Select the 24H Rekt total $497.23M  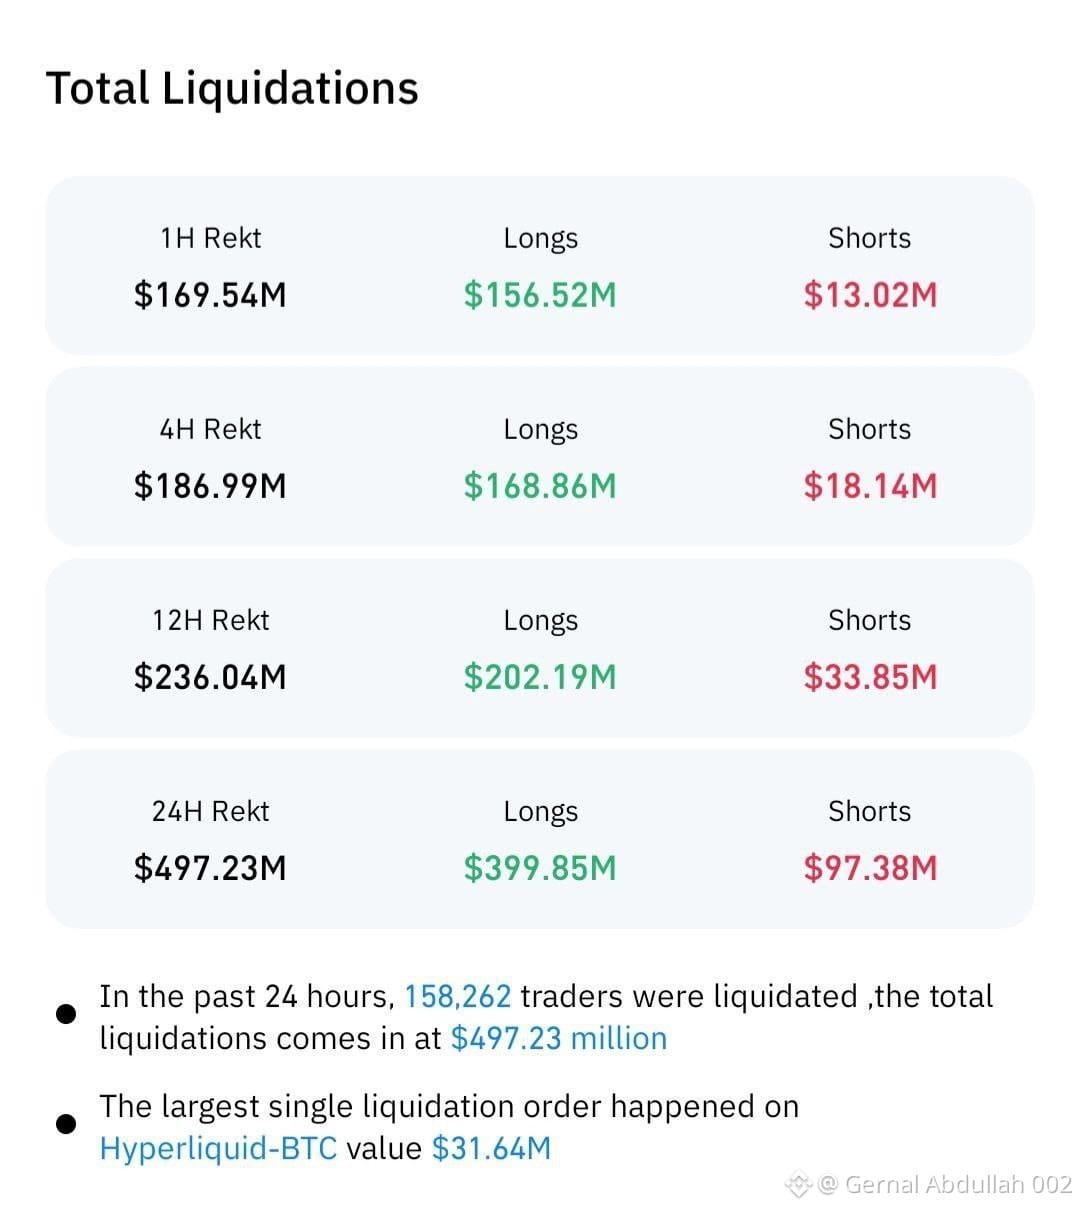click(x=210, y=868)
